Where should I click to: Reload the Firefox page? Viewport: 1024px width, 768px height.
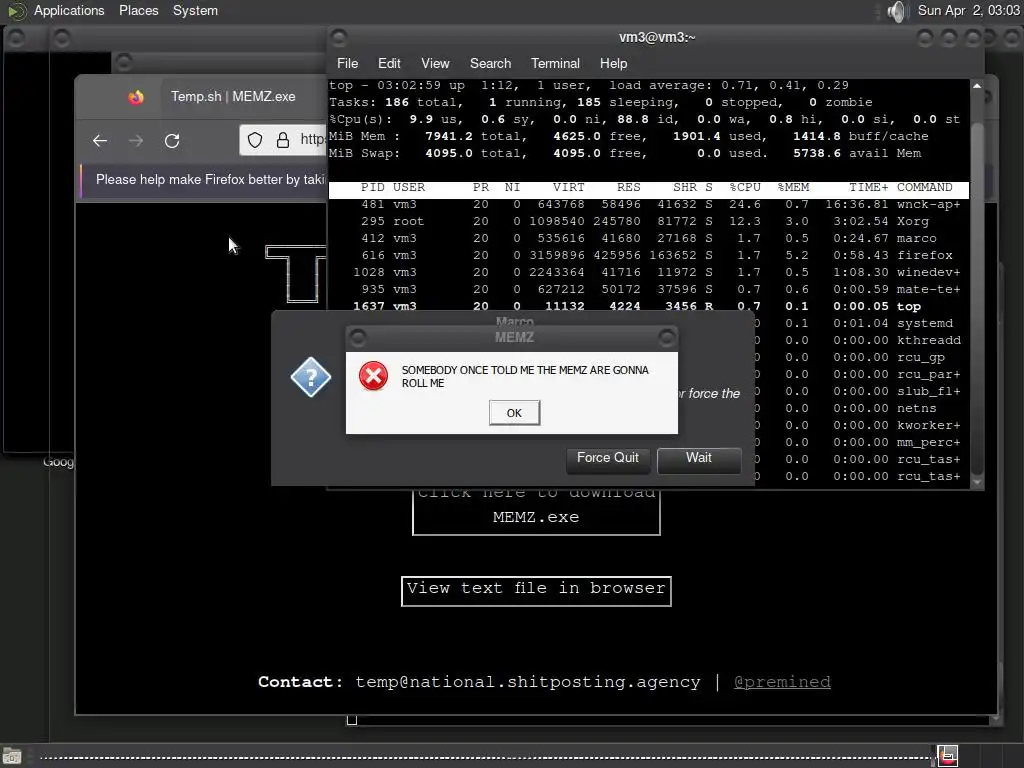click(x=172, y=140)
